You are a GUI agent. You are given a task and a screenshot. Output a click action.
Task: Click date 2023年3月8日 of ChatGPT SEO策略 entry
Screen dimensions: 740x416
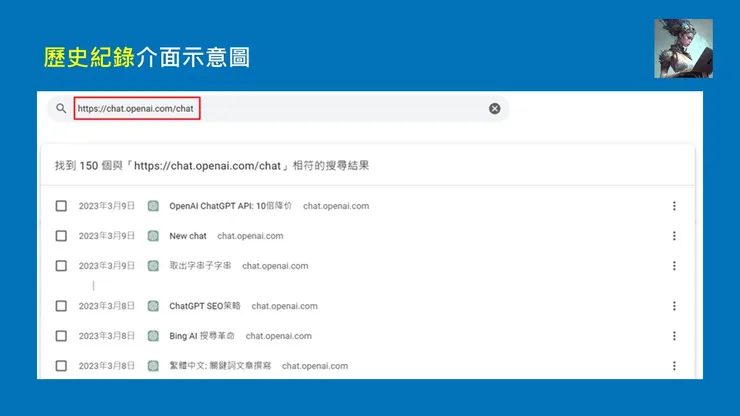(107, 306)
